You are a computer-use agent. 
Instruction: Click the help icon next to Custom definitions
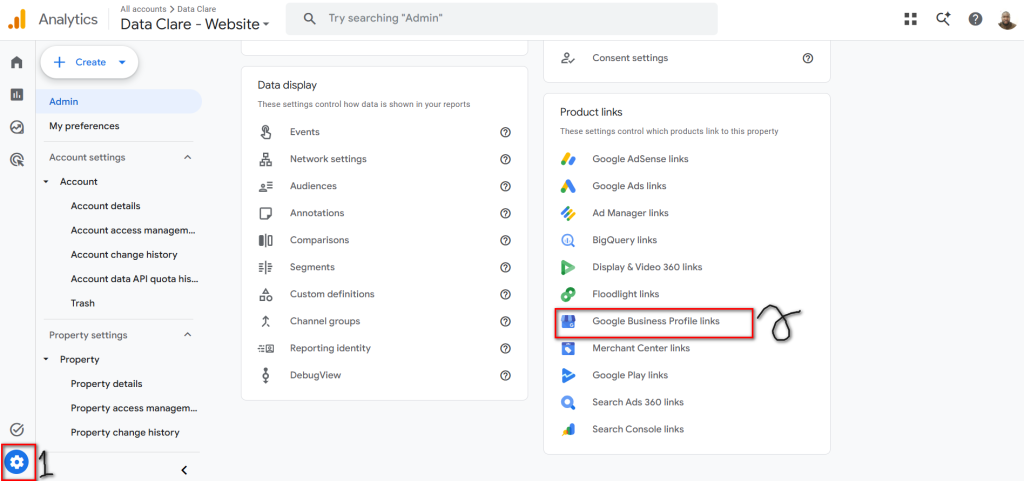tap(505, 294)
